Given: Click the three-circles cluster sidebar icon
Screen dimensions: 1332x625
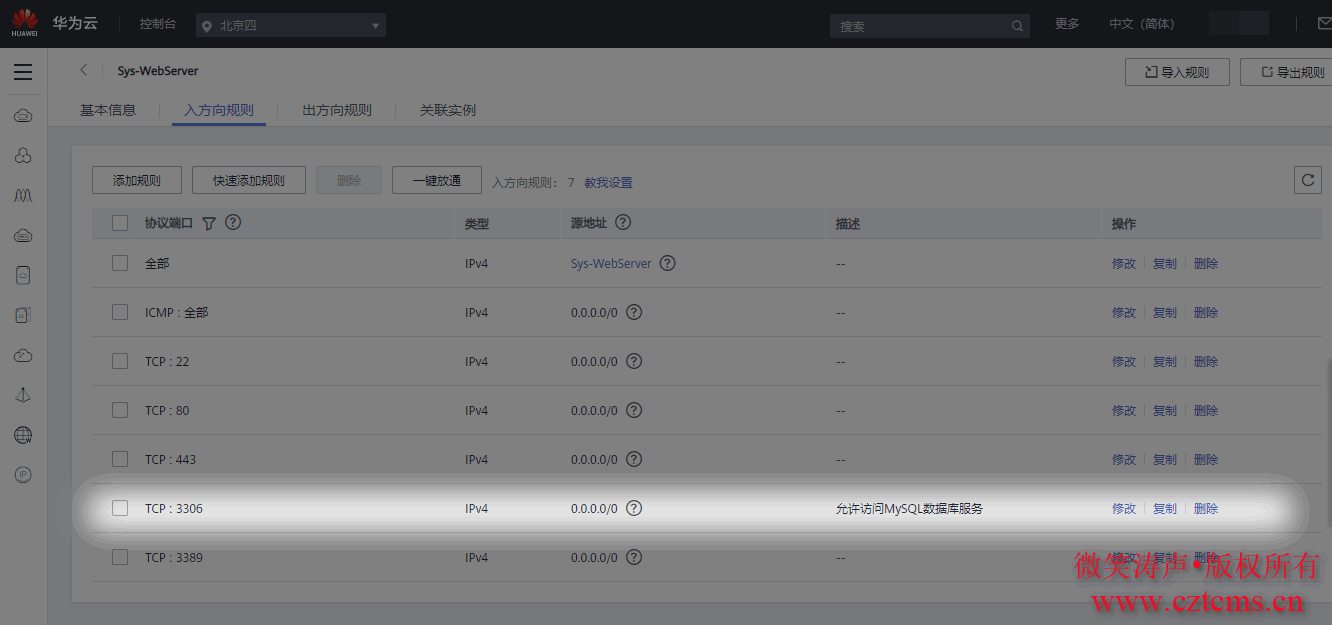Looking at the screenshot, I should click(23, 155).
